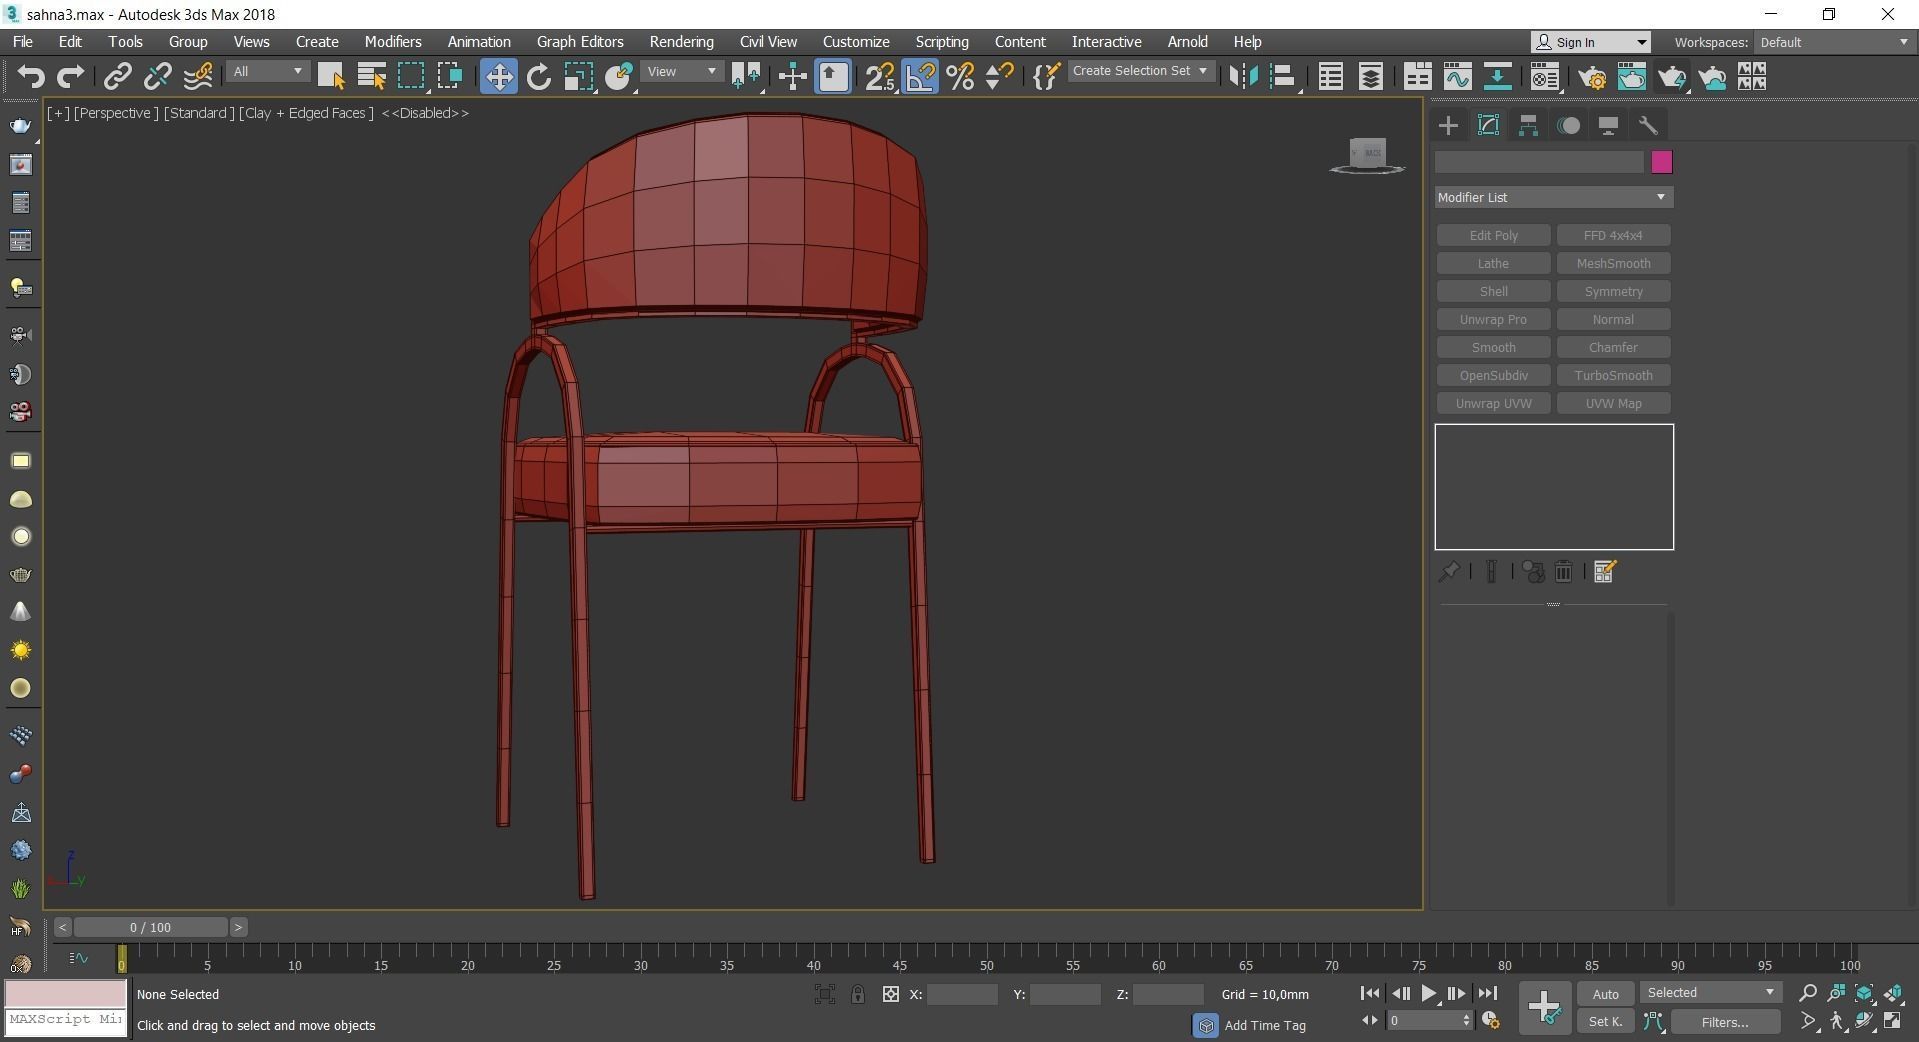Toggle the Layer Explorer
The image size is (1919, 1042).
point(1370,77)
